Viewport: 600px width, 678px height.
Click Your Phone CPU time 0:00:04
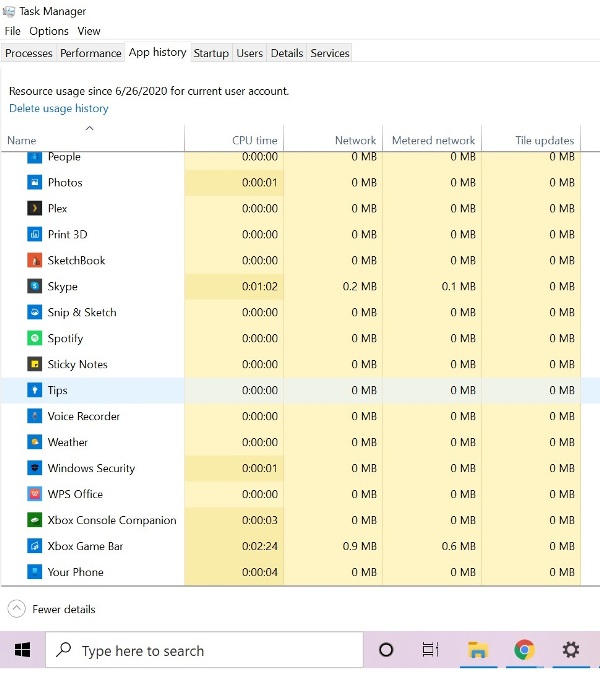259,572
